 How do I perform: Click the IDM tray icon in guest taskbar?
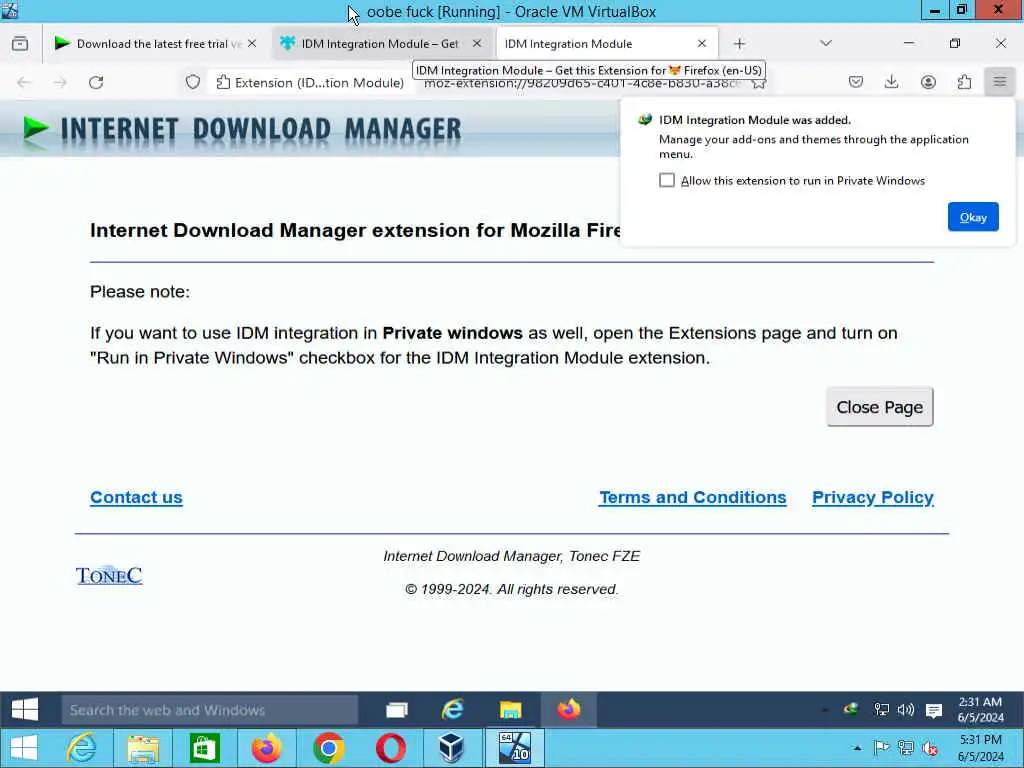[850, 709]
